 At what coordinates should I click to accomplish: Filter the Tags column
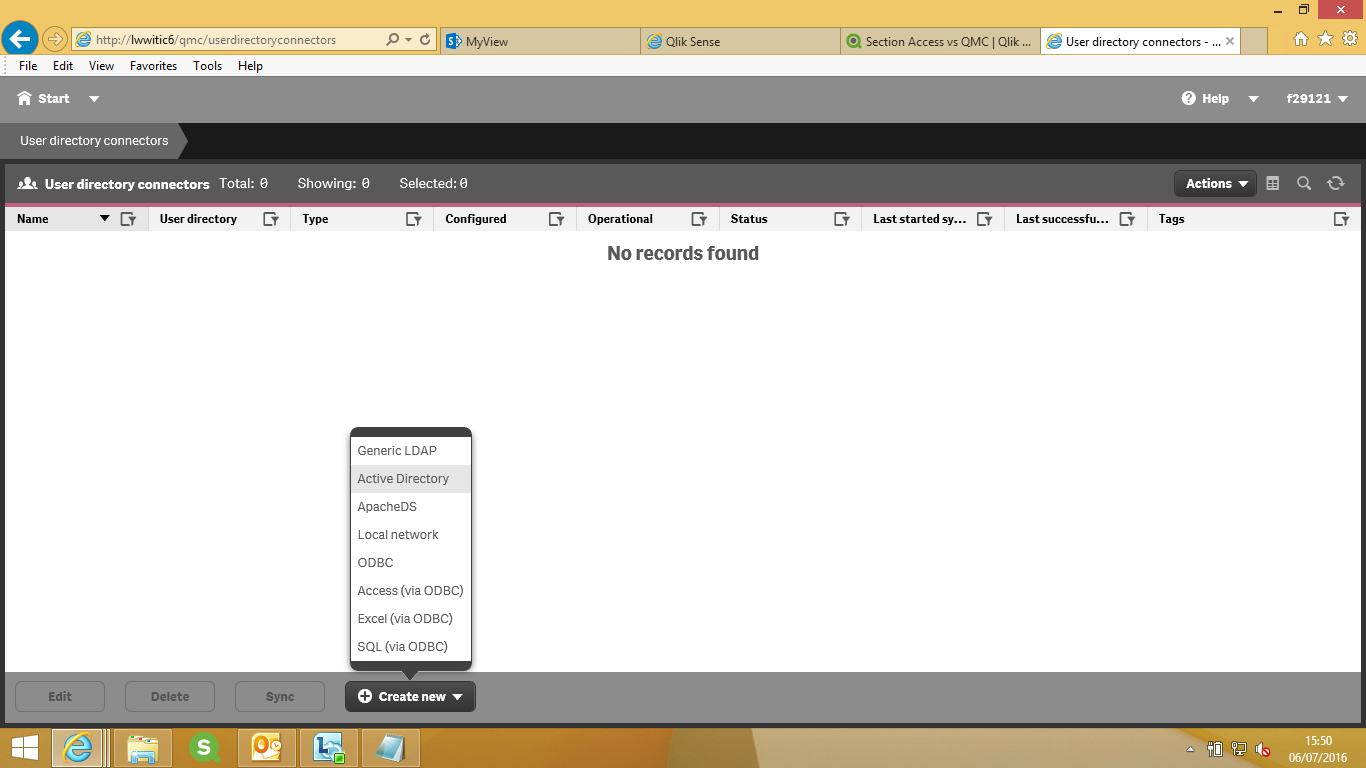1342,219
